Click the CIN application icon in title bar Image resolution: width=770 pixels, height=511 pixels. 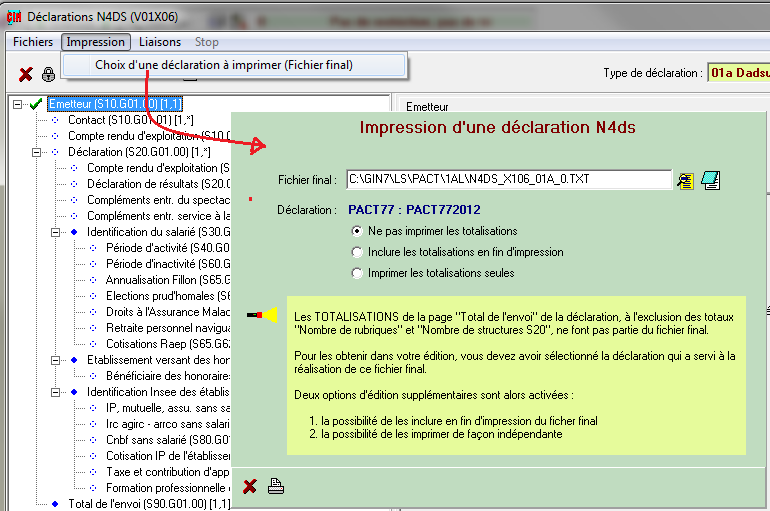pos(14,17)
